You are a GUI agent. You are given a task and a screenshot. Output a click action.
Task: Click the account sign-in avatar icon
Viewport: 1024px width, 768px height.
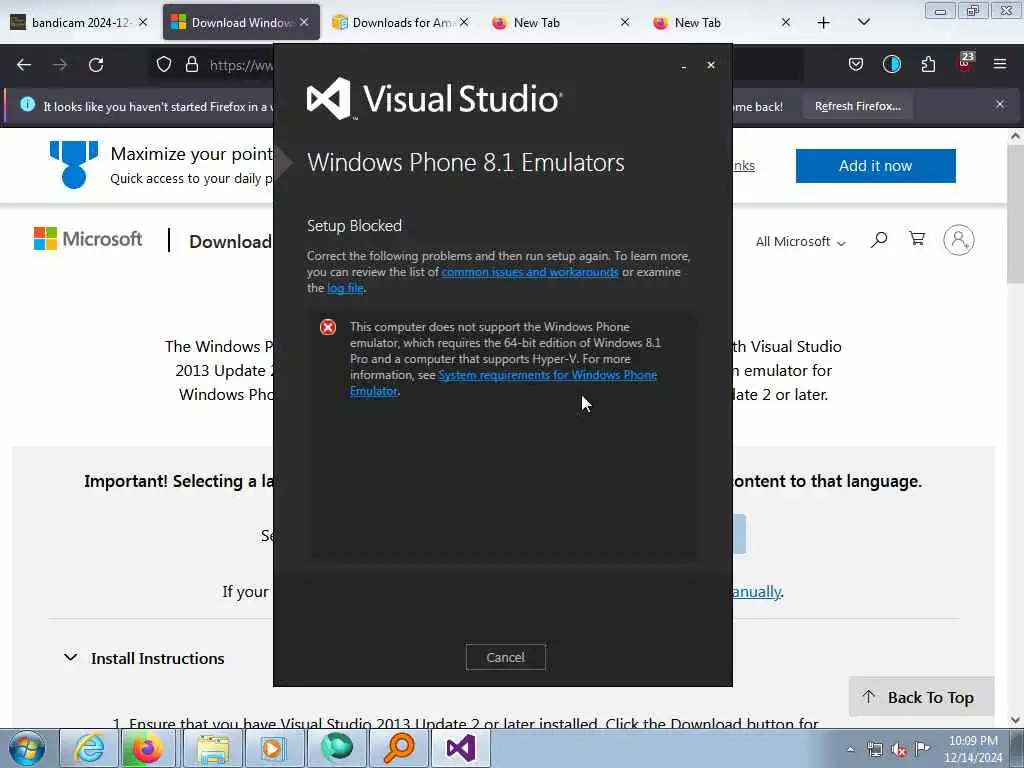click(x=959, y=240)
